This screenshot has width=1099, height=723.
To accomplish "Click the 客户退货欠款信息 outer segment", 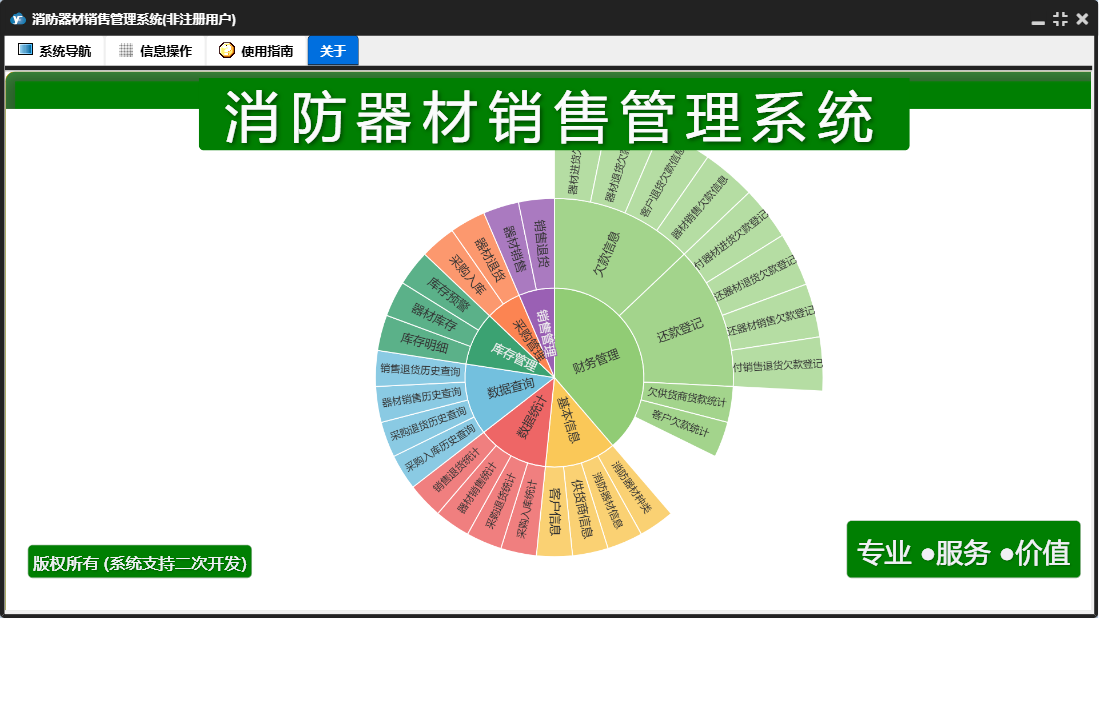I will [662, 184].
